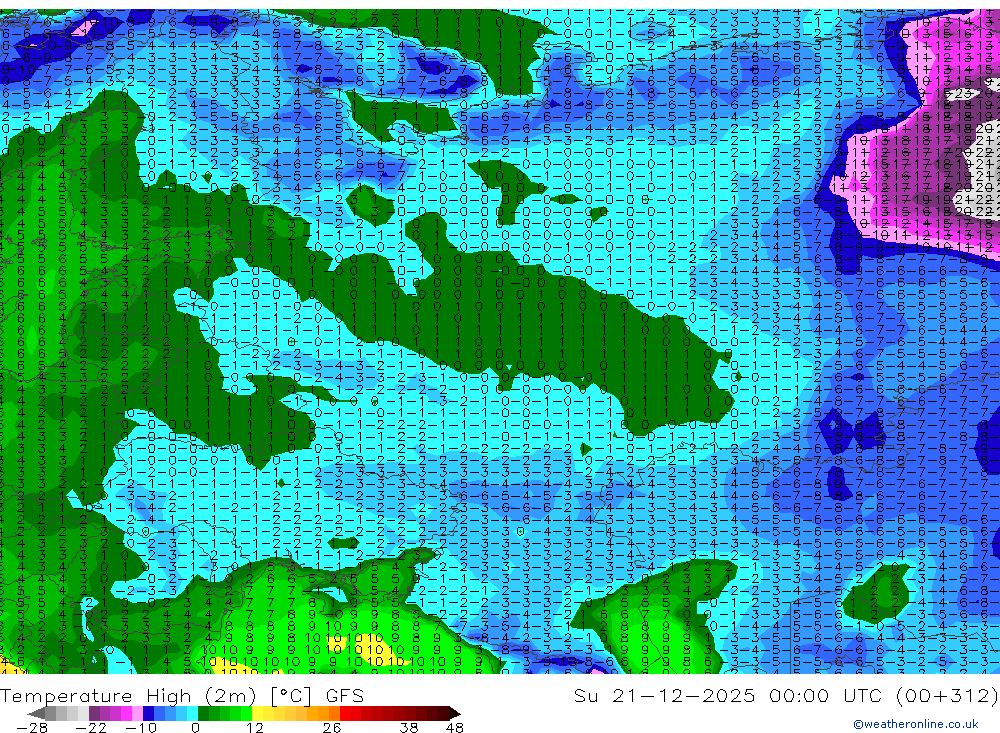1000x733 pixels.
Task: Click the '-10' label on temperature legend
Action: (x=140, y=727)
